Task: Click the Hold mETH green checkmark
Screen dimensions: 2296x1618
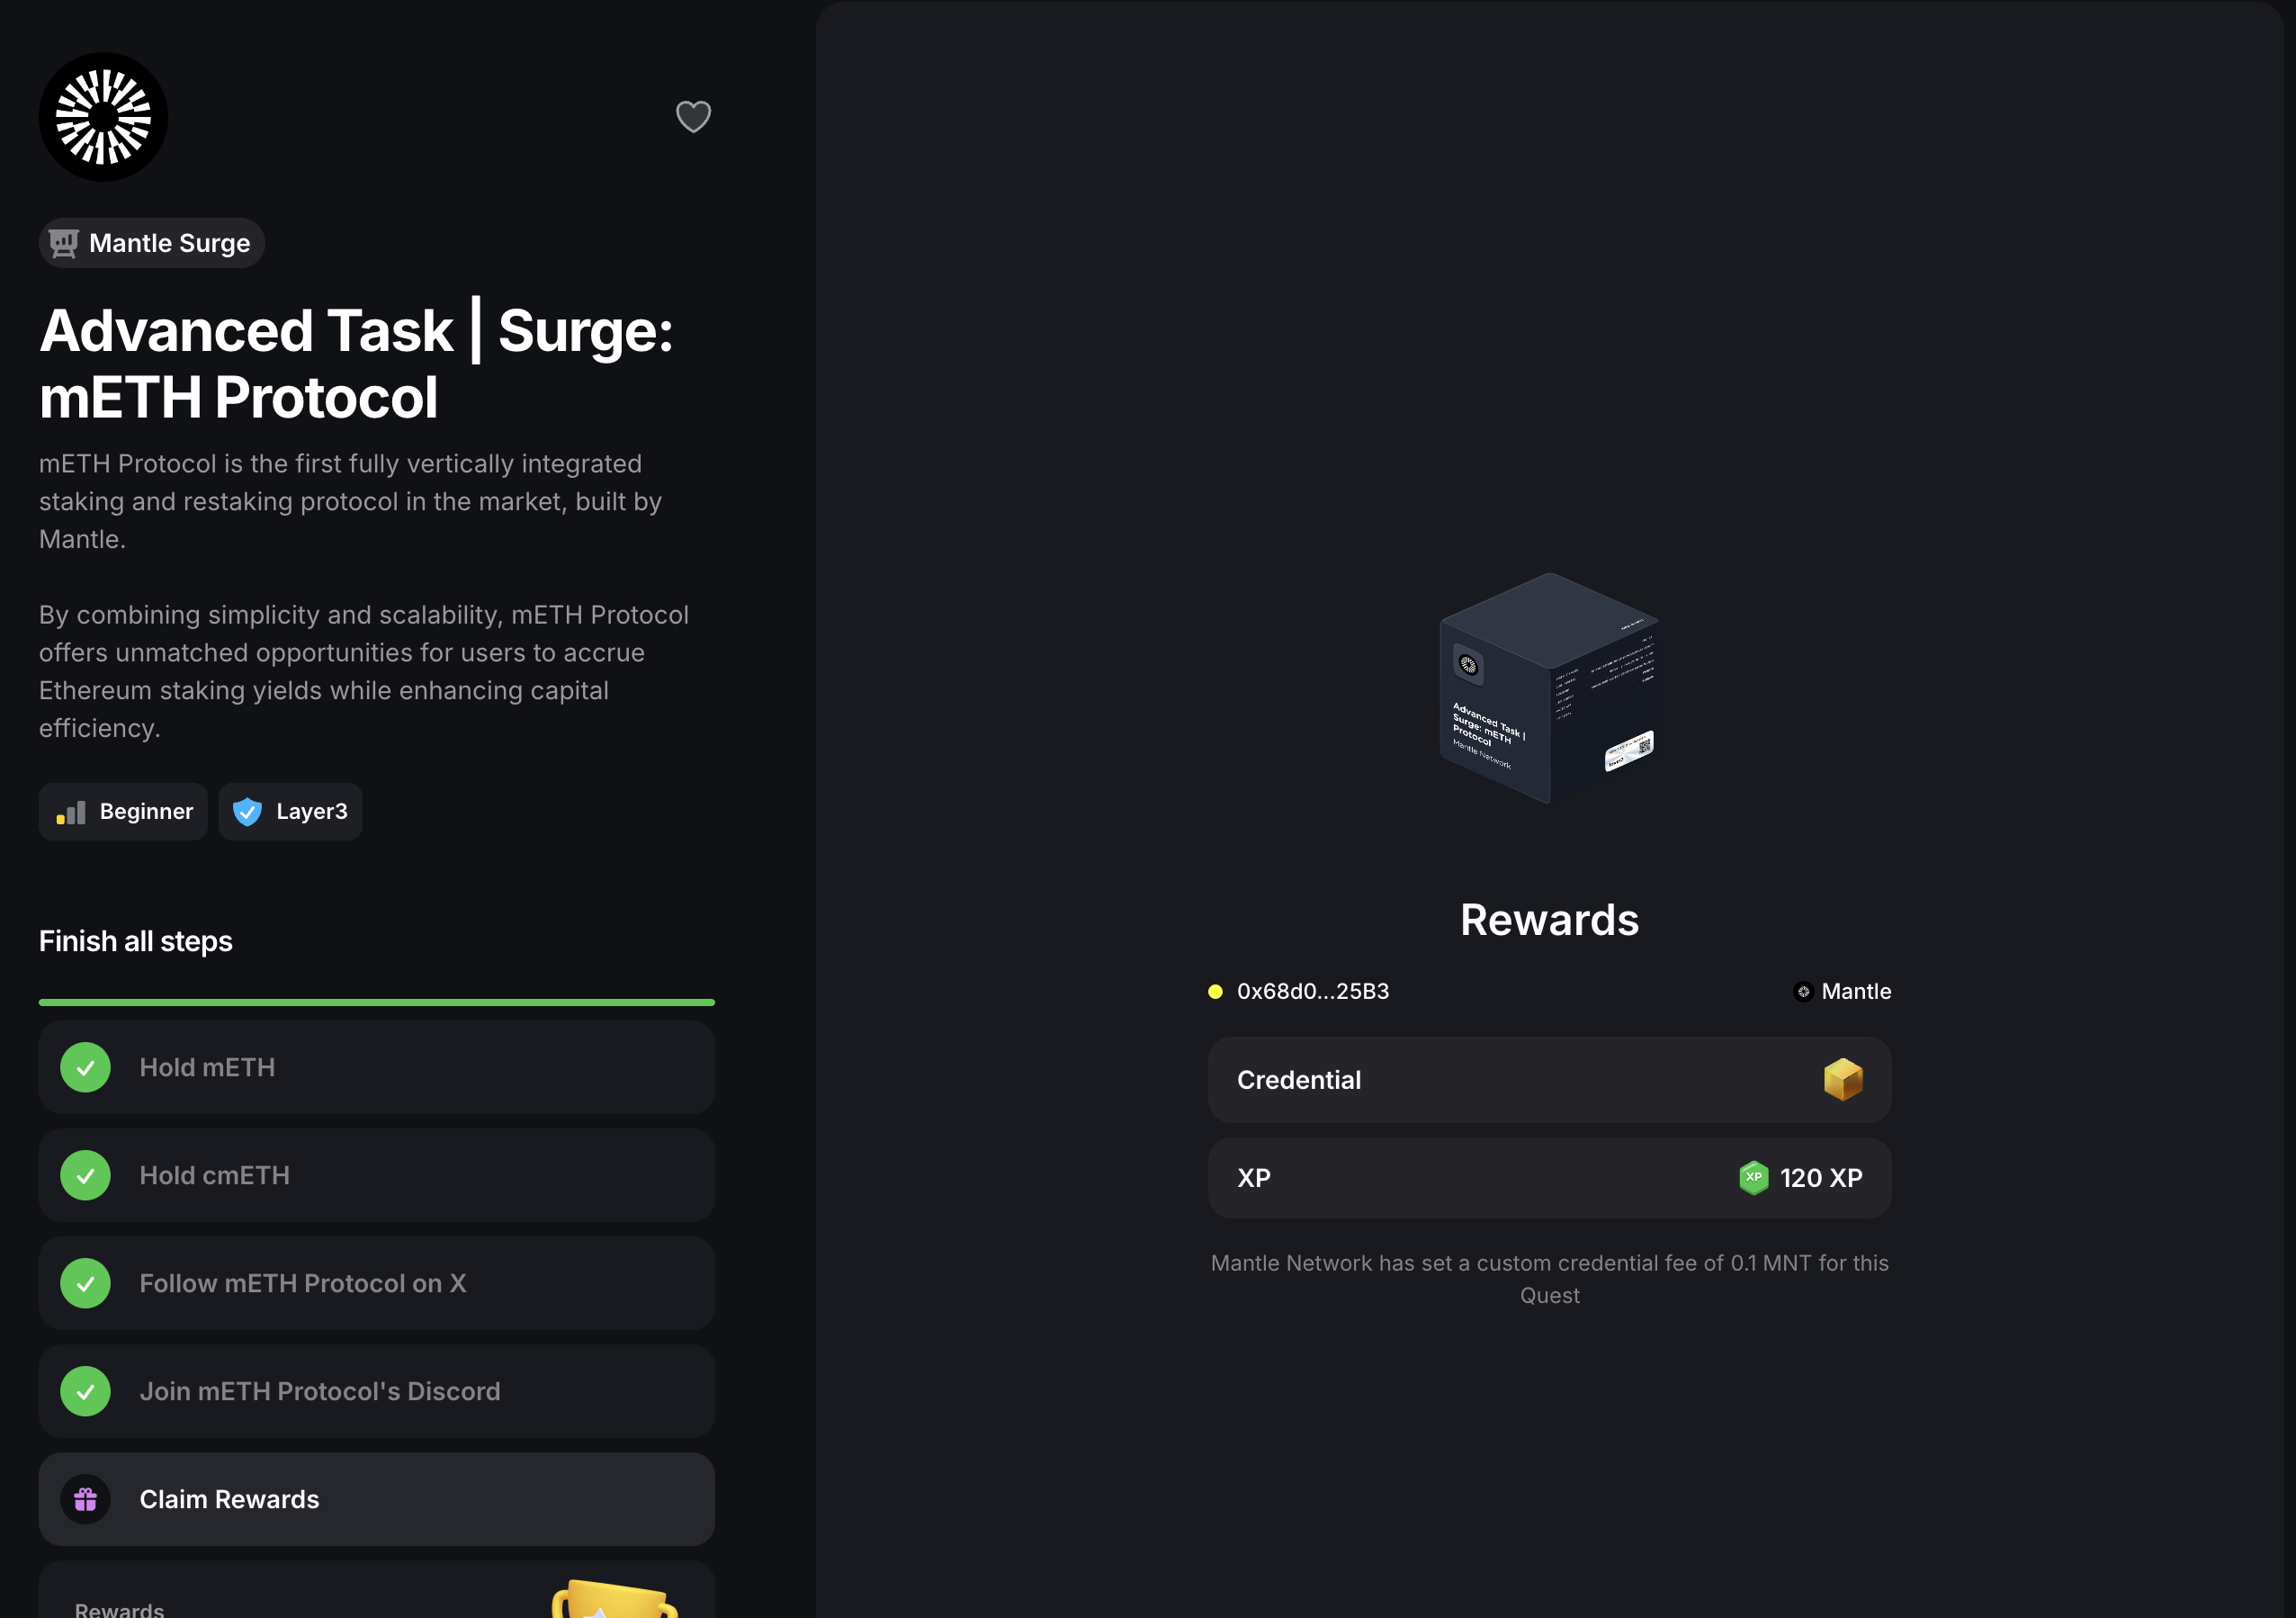Action: pyautogui.click(x=86, y=1067)
